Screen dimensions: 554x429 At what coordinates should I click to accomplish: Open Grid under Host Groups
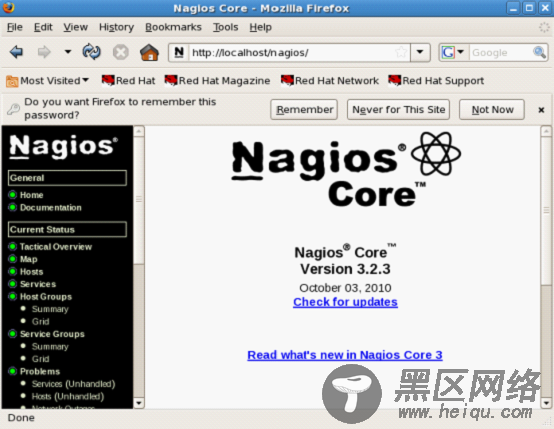click(40, 322)
